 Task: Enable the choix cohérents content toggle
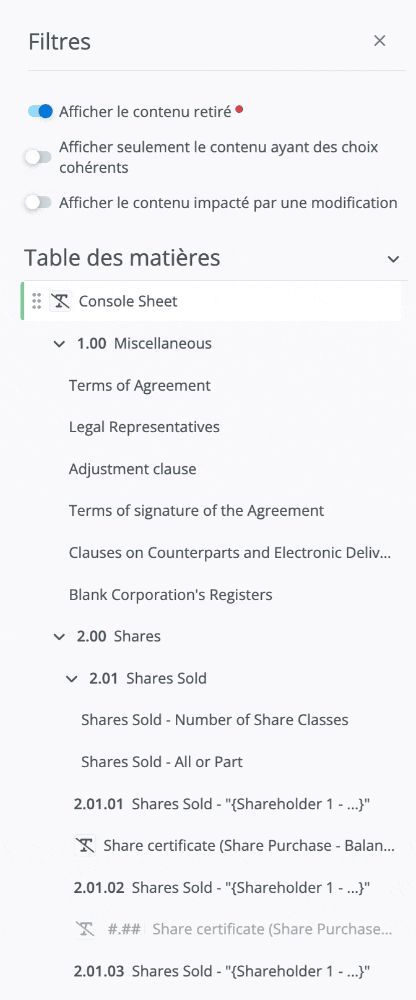click(x=38, y=157)
